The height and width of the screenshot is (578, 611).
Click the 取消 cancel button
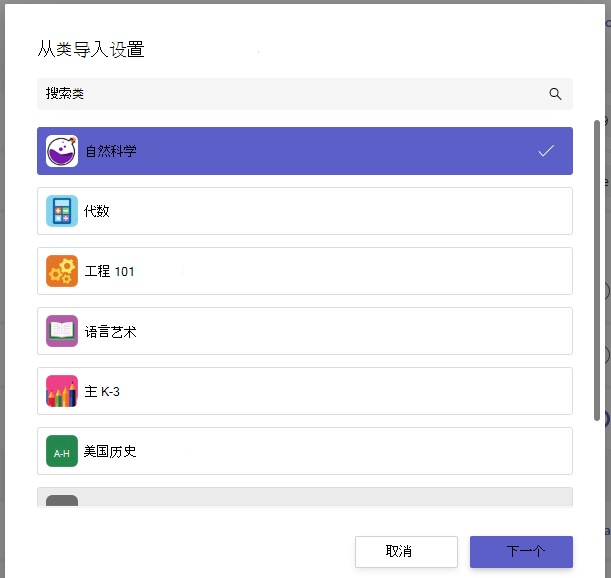(x=406, y=551)
